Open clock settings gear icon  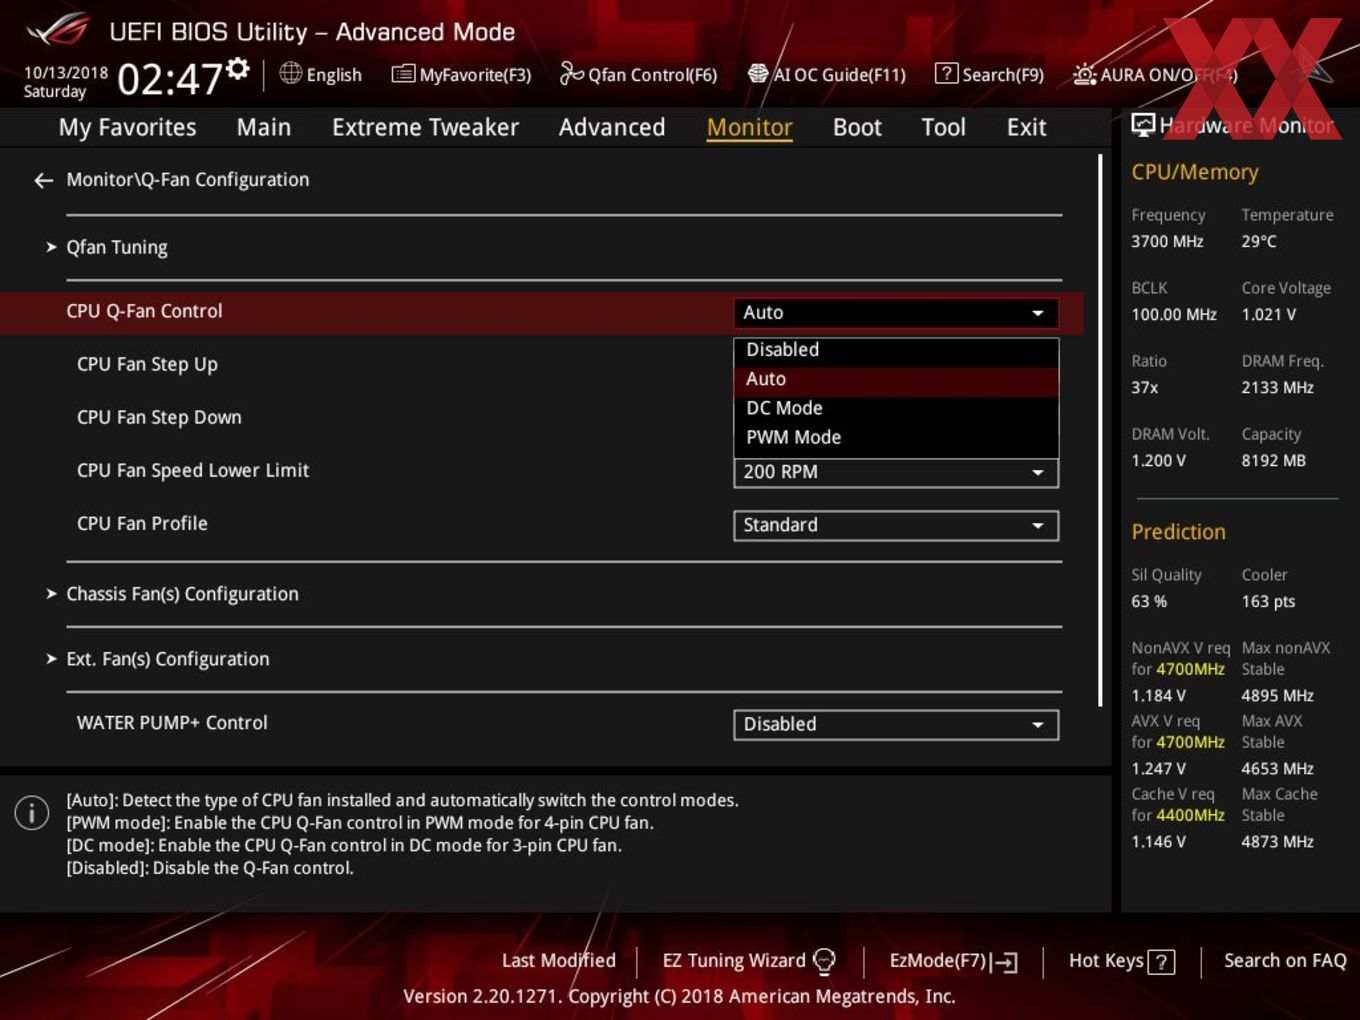click(x=238, y=68)
